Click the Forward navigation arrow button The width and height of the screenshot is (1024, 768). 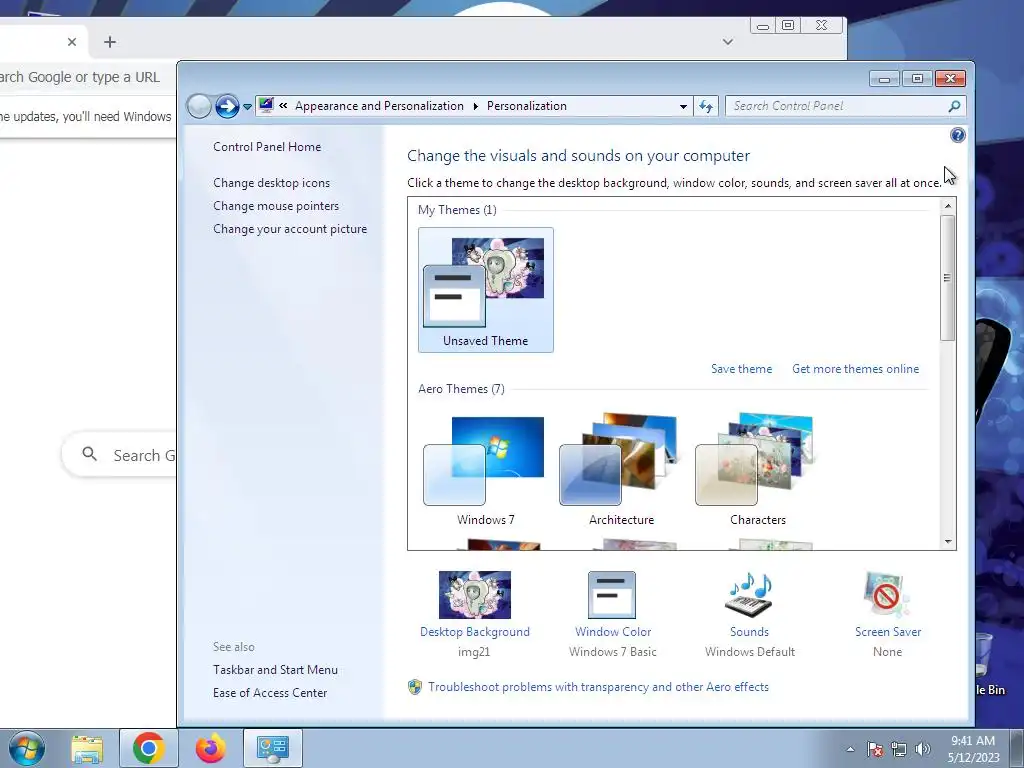point(227,106)
